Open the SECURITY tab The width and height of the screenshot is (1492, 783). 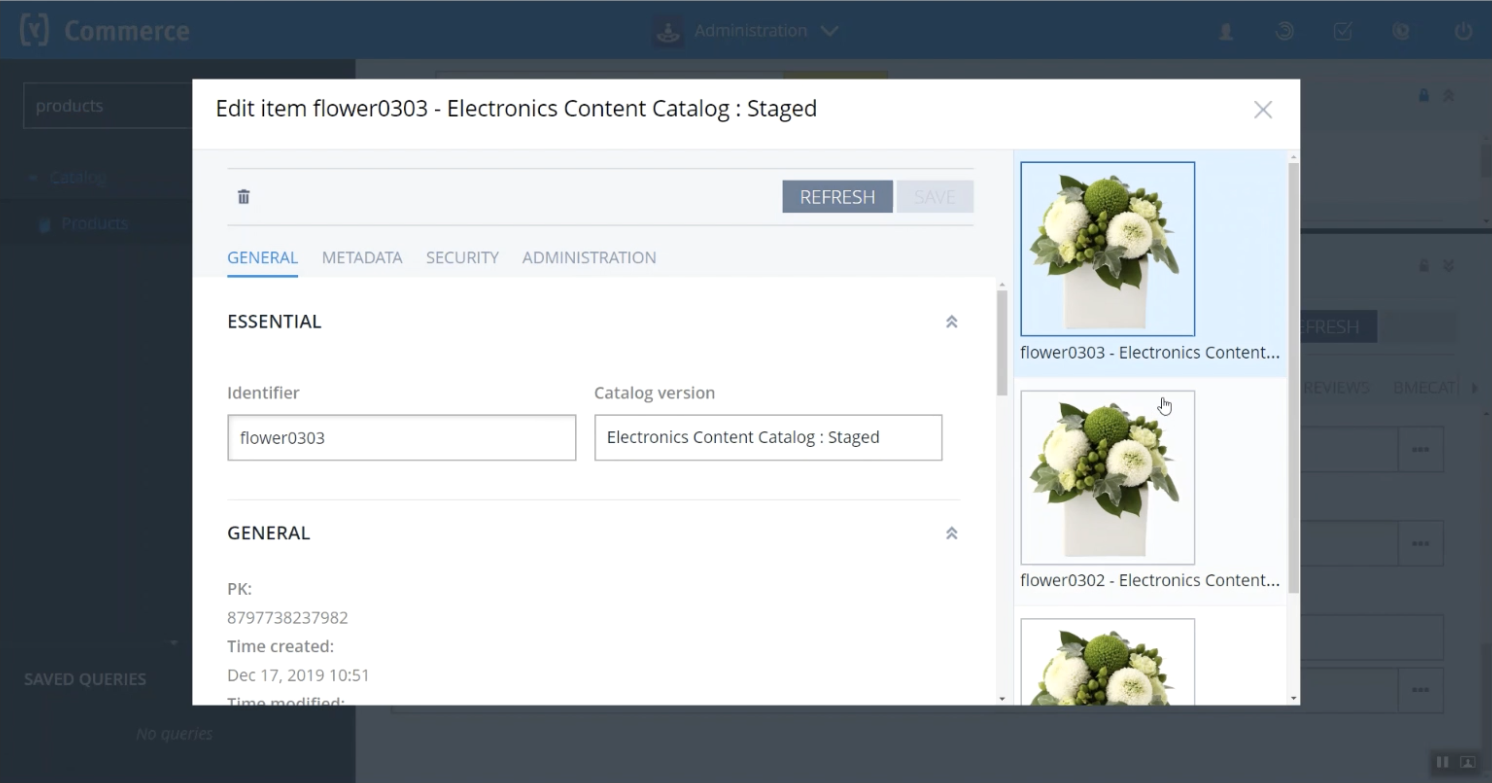[x=462, y=258]
